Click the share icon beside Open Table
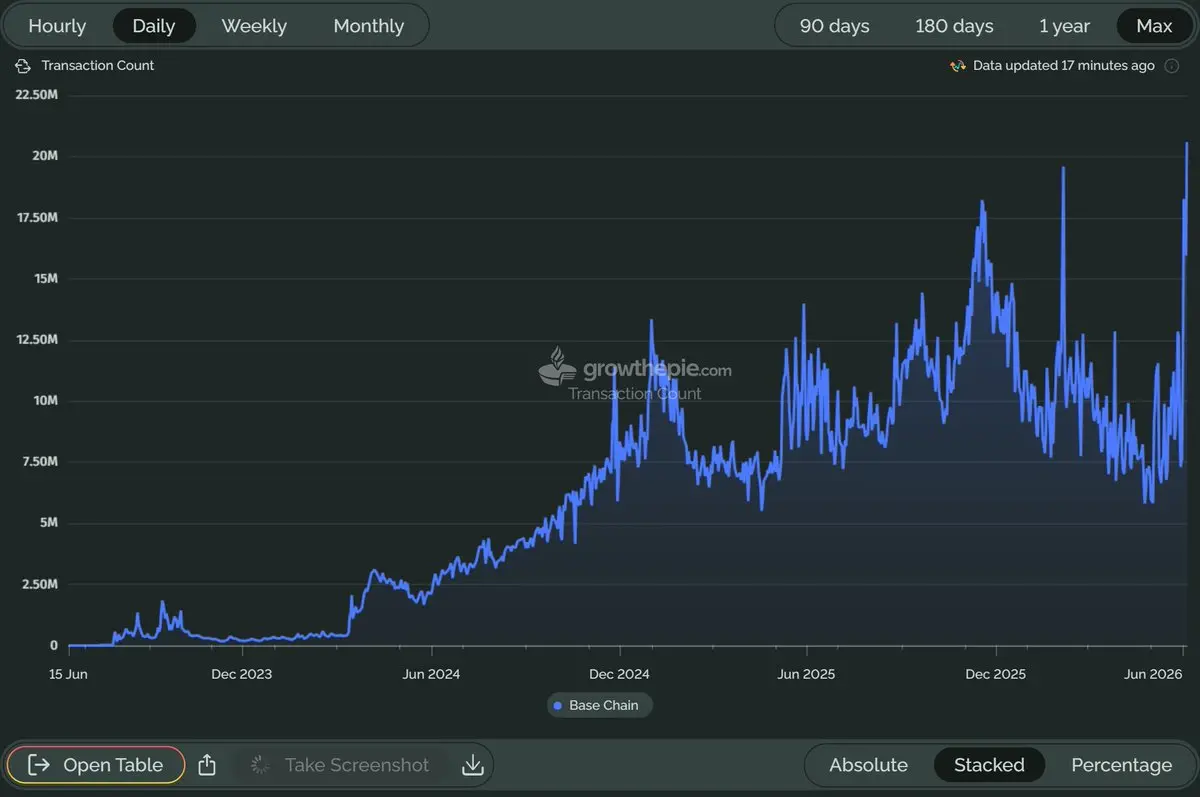 point(207,765)
